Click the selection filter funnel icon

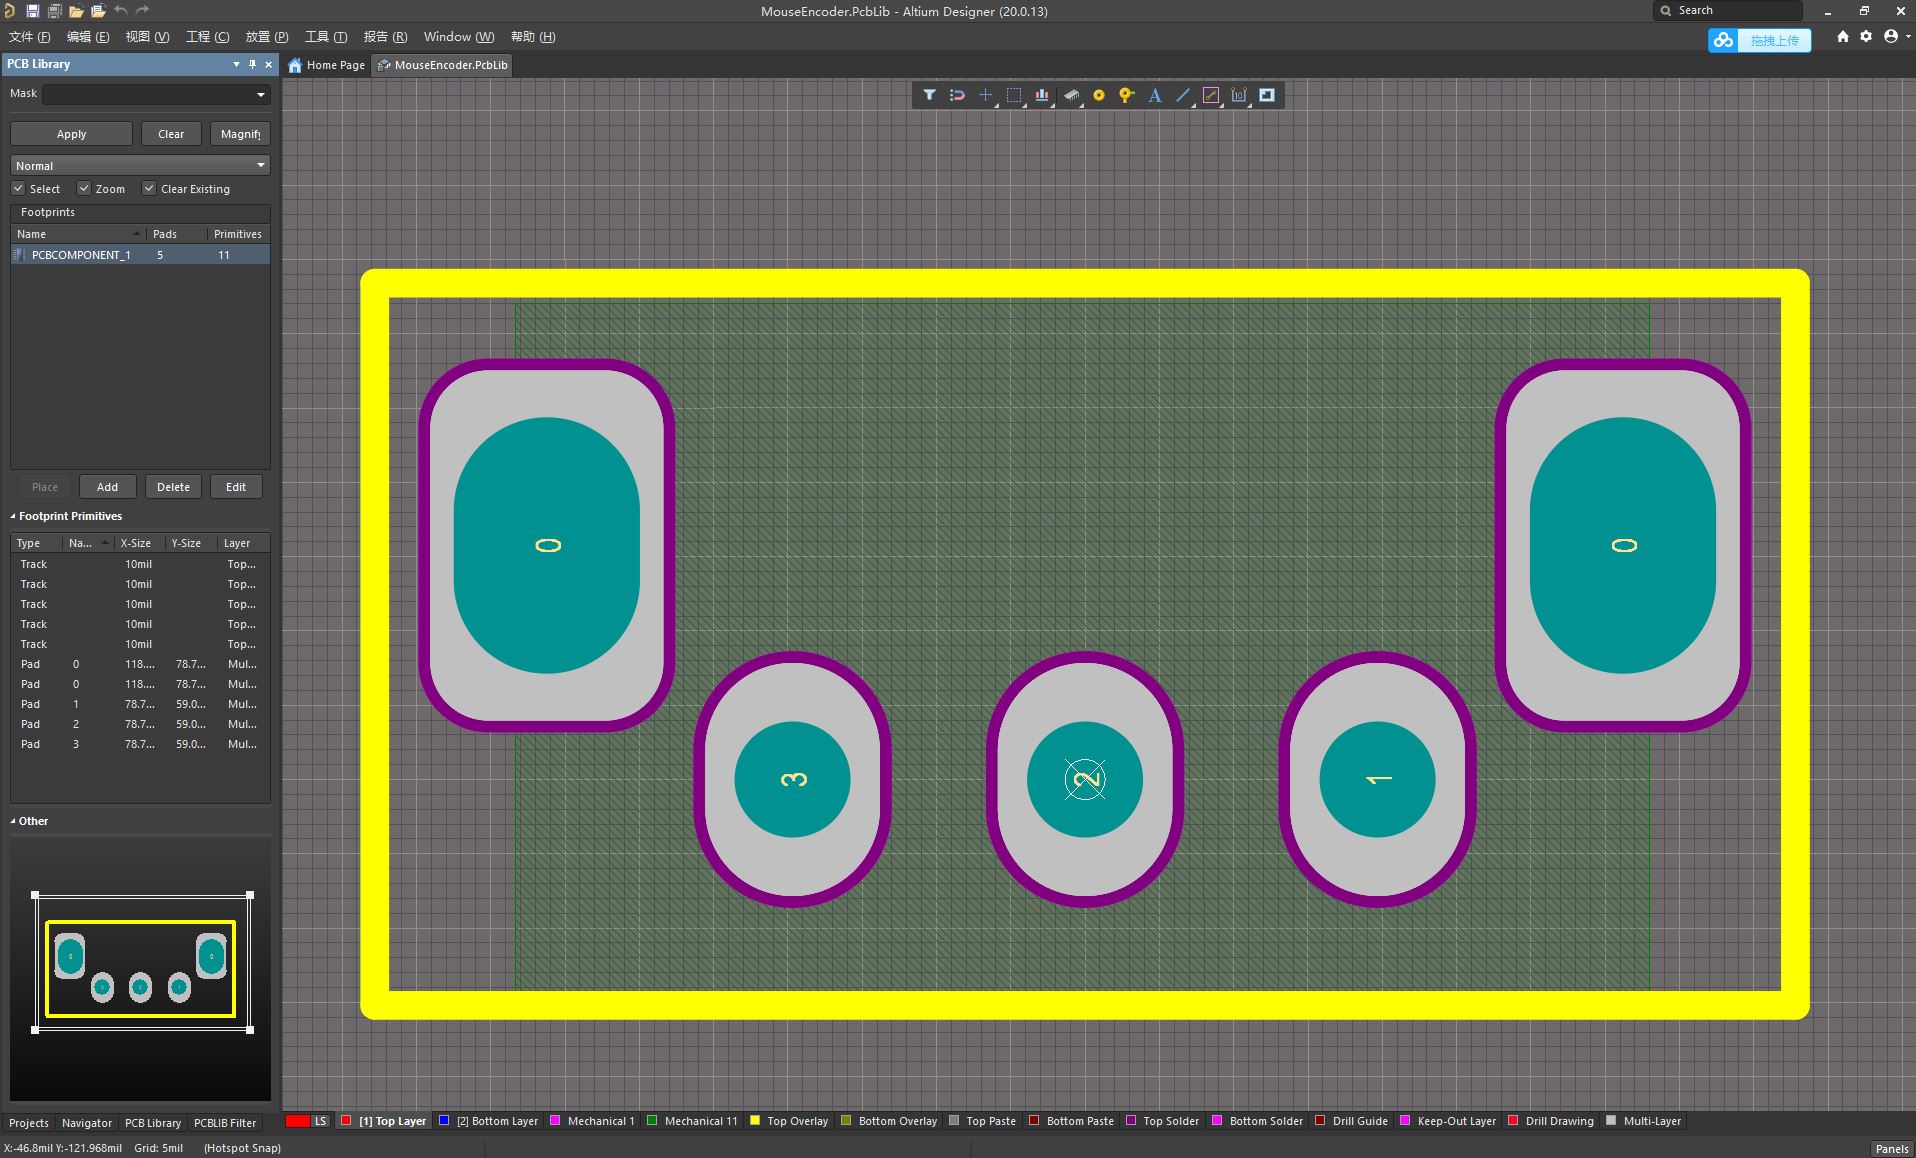[929, 95]
